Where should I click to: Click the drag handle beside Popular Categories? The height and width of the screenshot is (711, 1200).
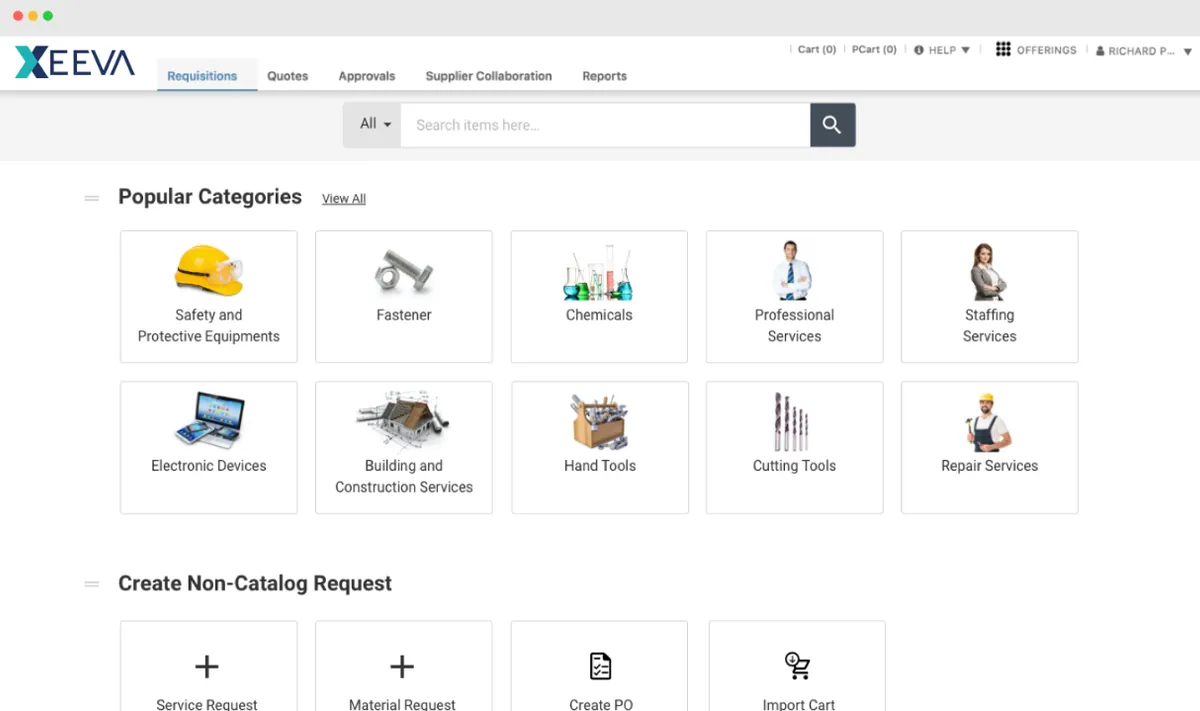point(92,198)
